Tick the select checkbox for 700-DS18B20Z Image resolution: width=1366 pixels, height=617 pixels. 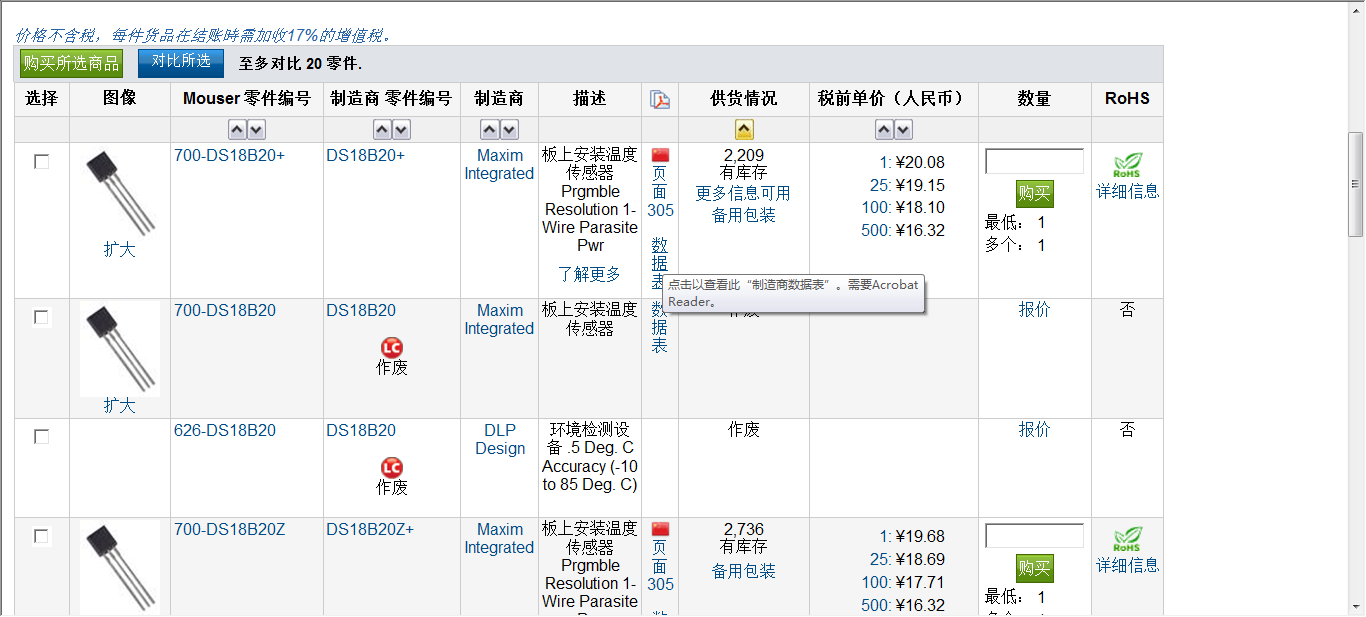tap(42, 536)
